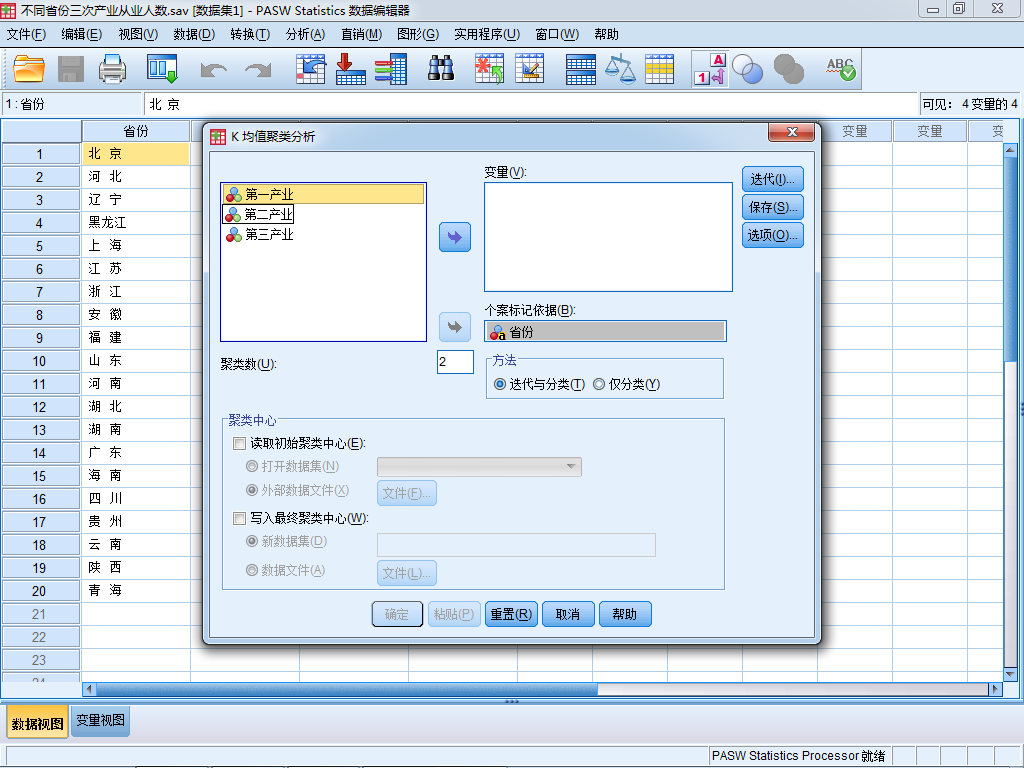This screenshot has height=768, width=1024.
Task: Click the 帮助 button in dialog
Action: pyautogui.click(x=625, y=614)
